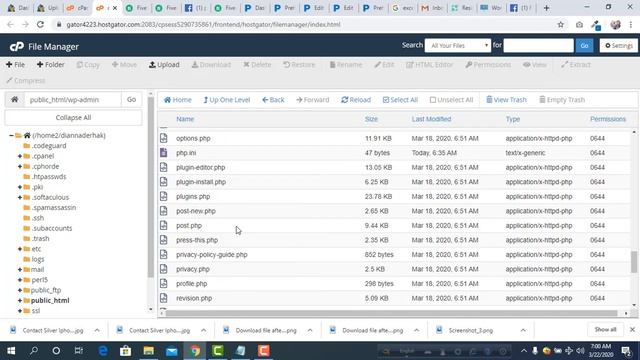Click the file icon of revision.php
The image size is (640, 360).
(x=164, y=298)
